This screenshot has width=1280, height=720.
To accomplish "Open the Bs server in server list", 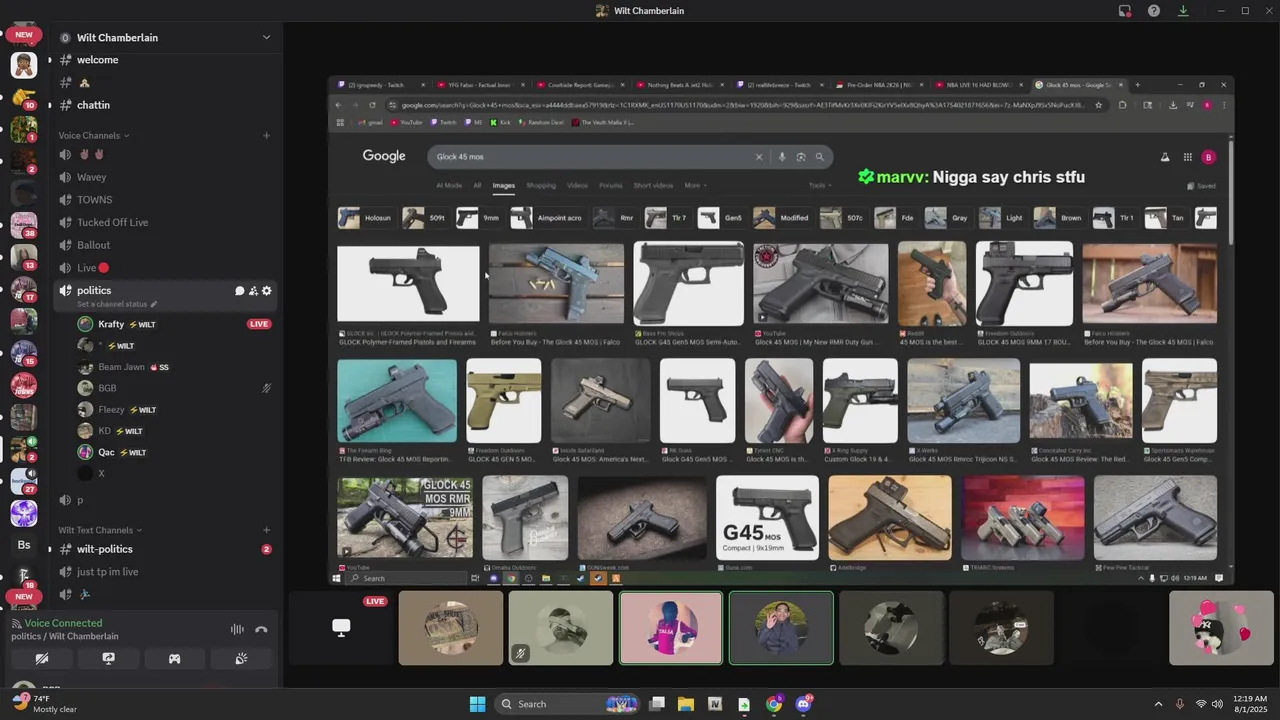I will click(x=24, y=545).
